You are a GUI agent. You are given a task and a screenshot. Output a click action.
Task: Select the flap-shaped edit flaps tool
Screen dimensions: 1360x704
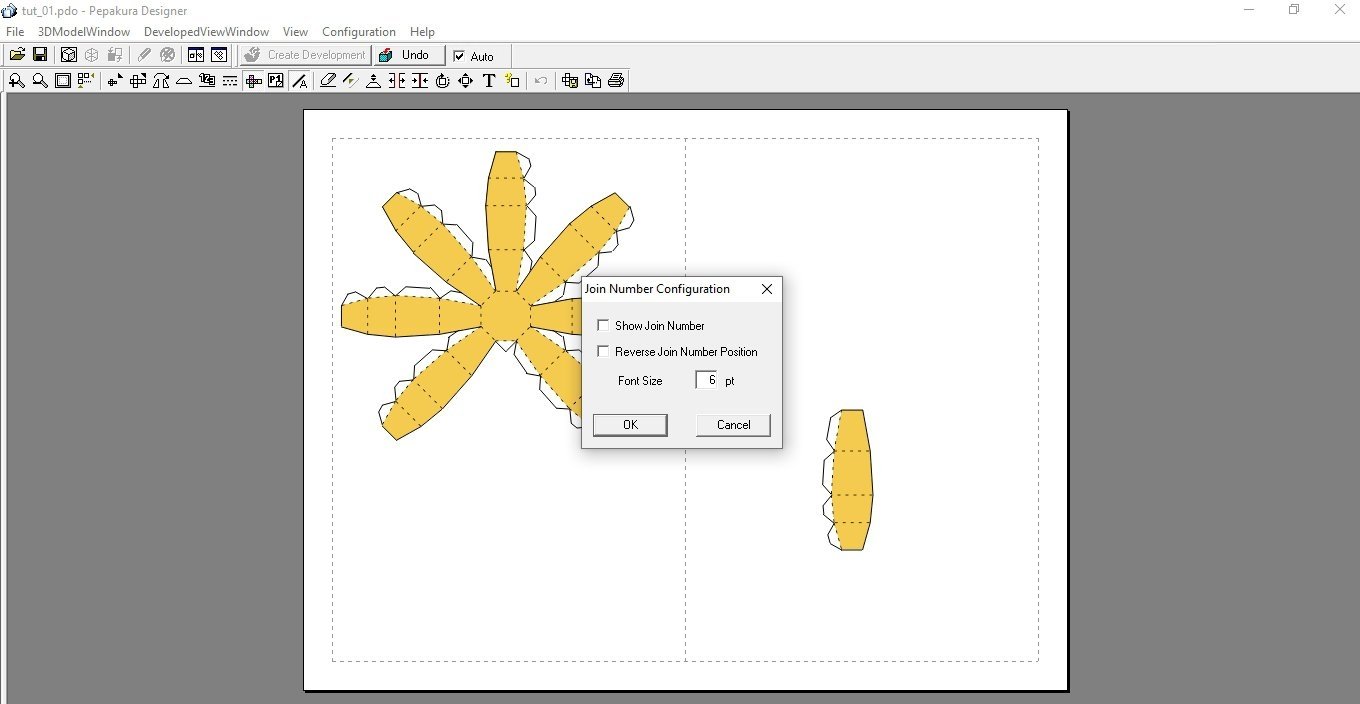(184, 81)
